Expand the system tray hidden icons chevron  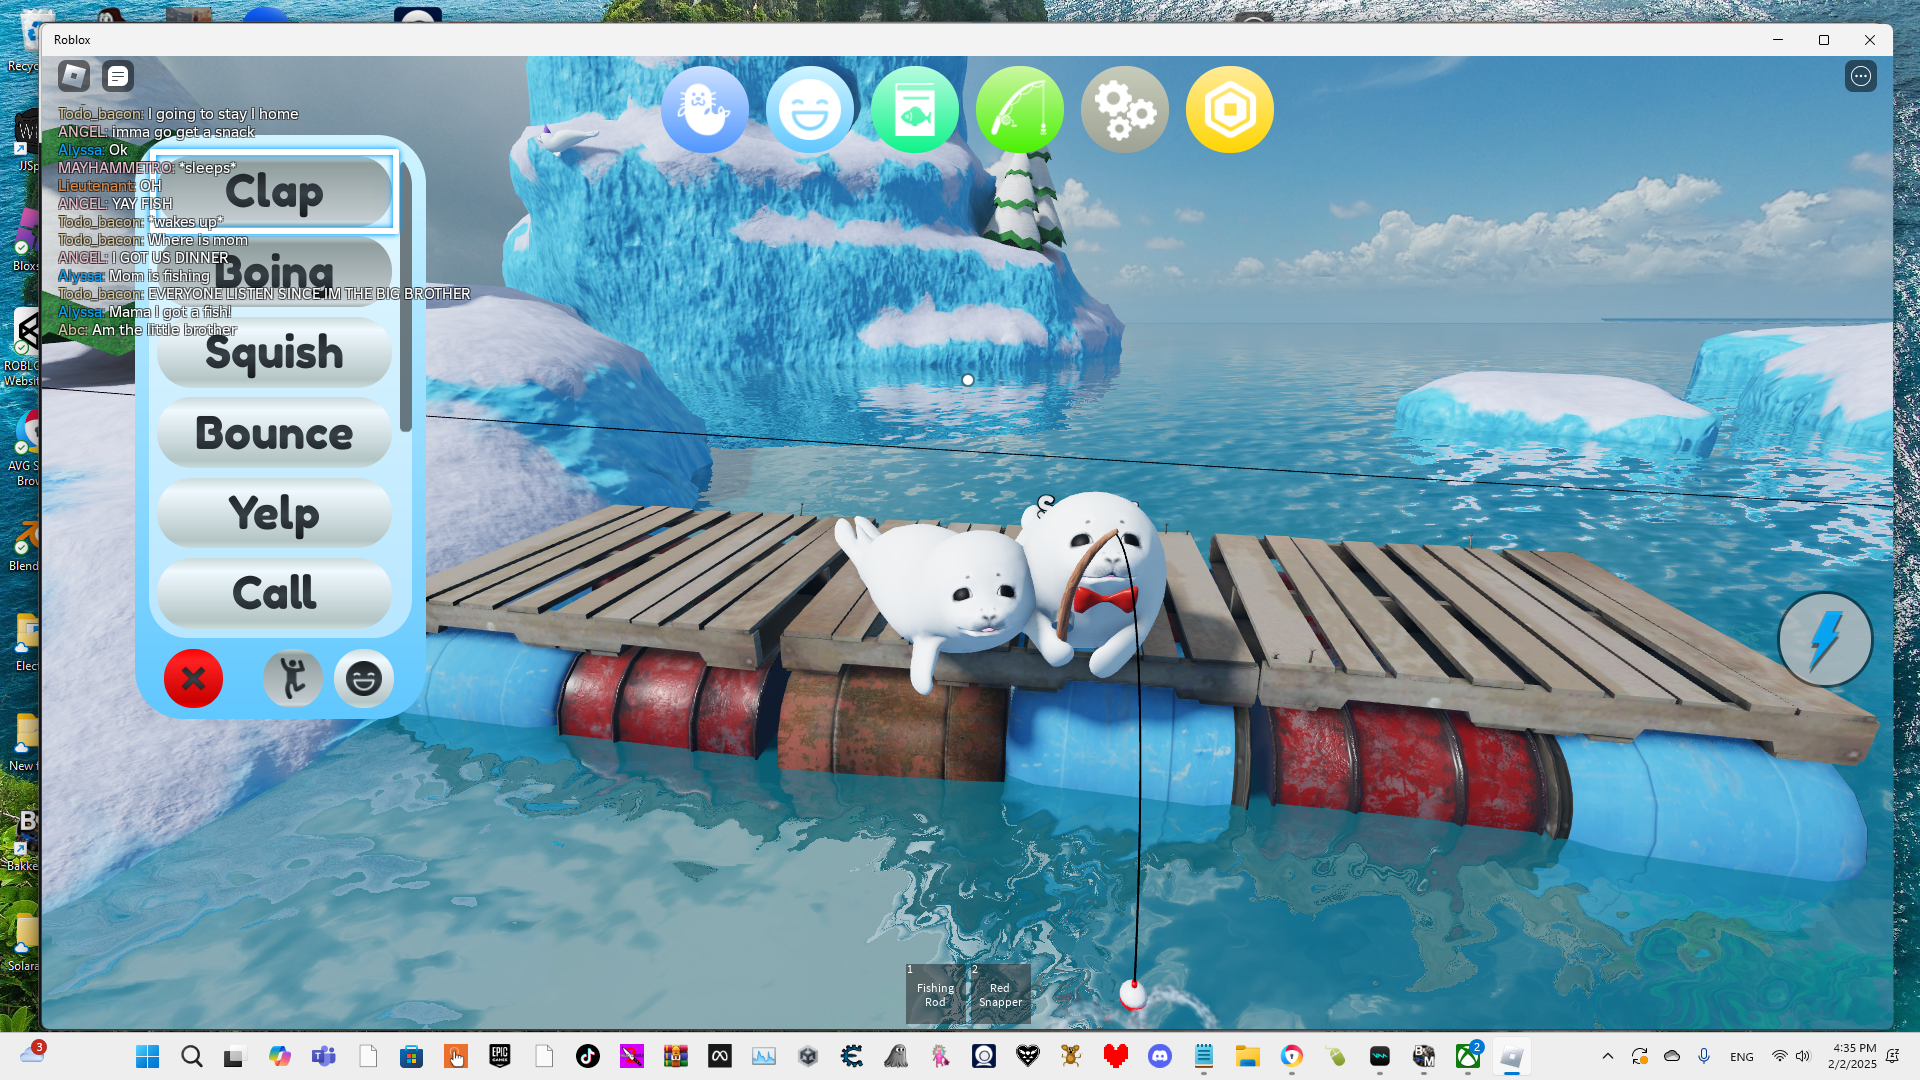coord(1608,1056)
